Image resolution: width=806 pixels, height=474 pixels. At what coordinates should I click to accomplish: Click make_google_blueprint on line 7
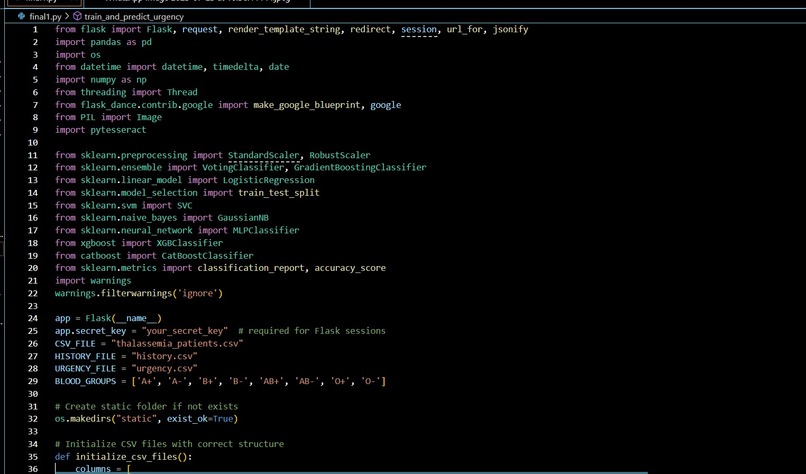point(306,105)
